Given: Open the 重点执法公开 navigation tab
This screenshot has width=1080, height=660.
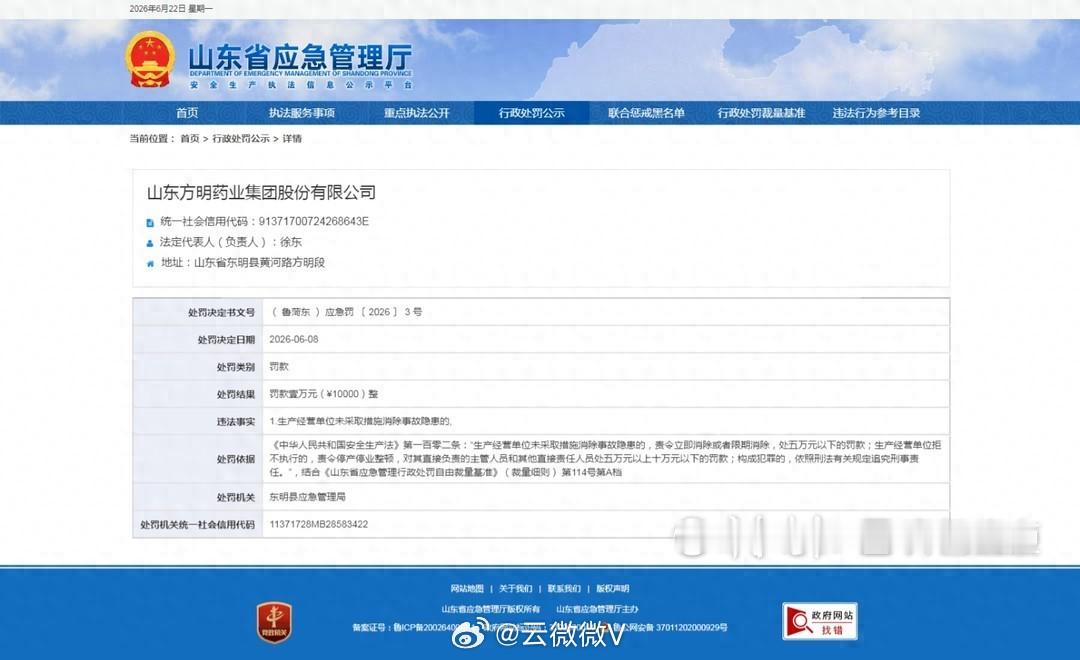Looking at the screenshot, I should (x=417, y=113).
